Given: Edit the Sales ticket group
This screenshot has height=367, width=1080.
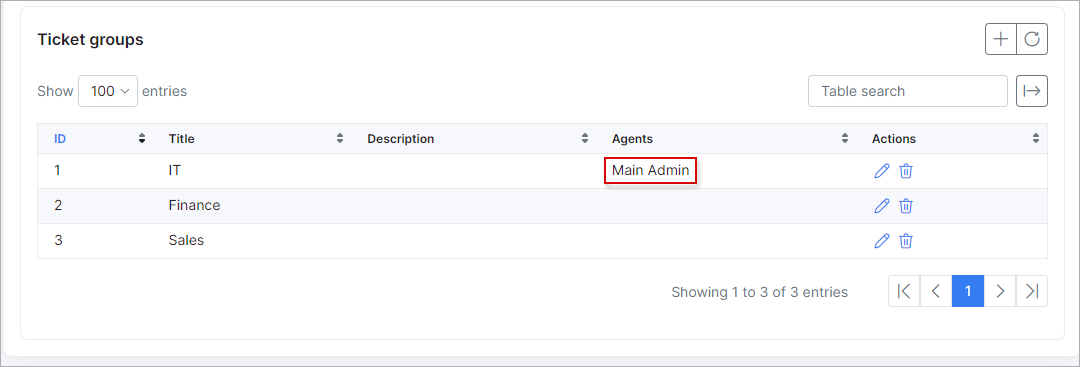Looking at the screenshot, I should (x=882, y=240).
